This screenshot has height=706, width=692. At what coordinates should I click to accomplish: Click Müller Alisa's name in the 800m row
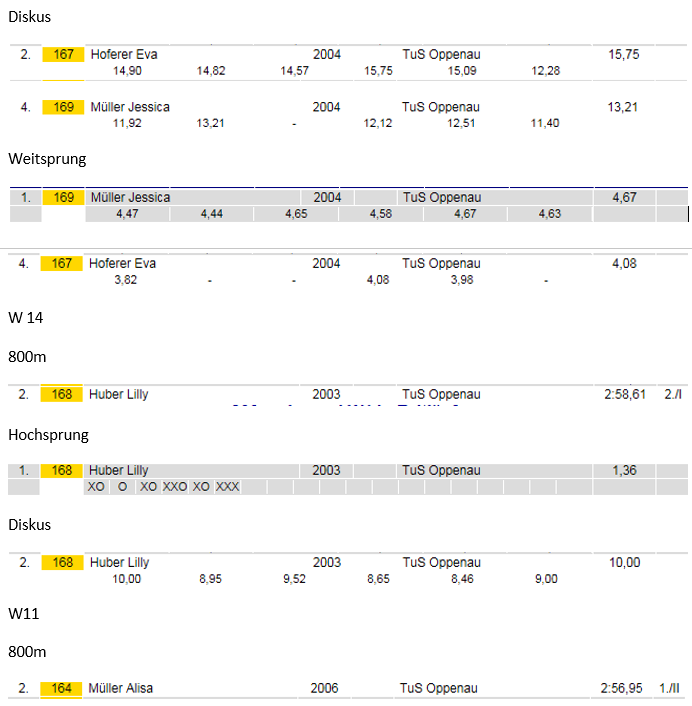121,688
